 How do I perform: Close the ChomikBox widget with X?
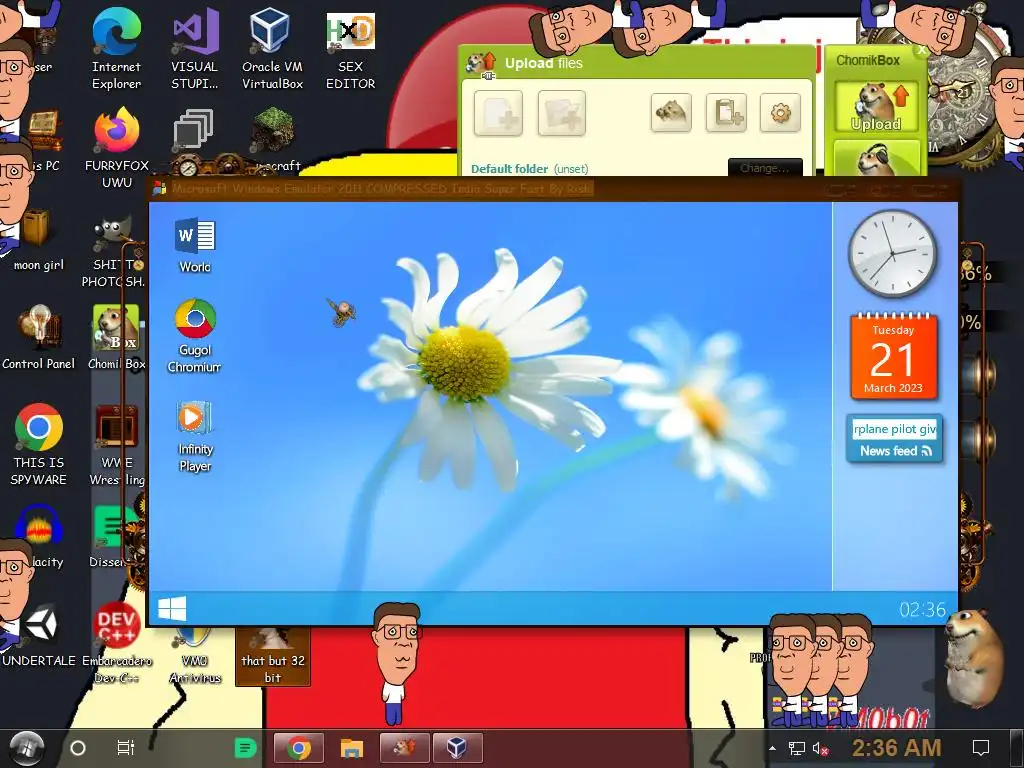pos(921,50)
